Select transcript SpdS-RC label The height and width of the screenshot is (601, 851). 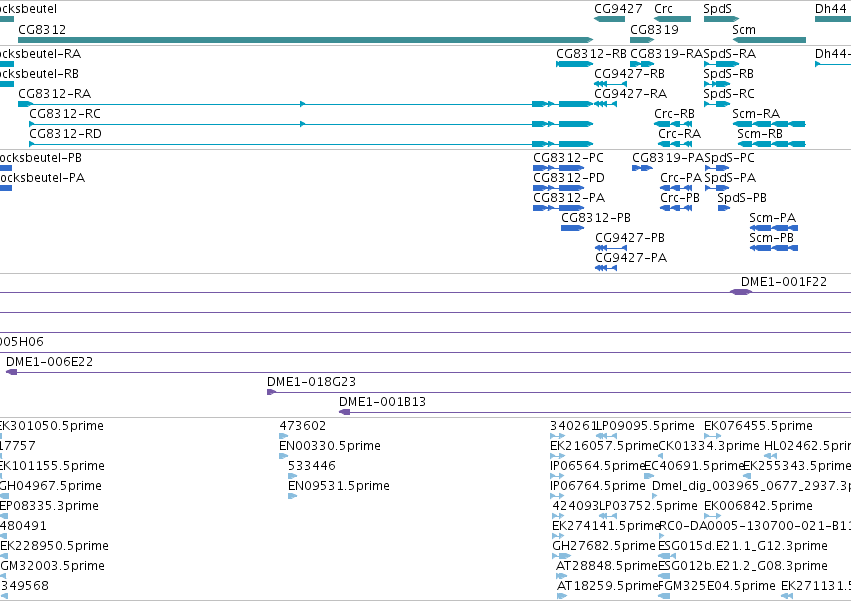pos(729,93)
